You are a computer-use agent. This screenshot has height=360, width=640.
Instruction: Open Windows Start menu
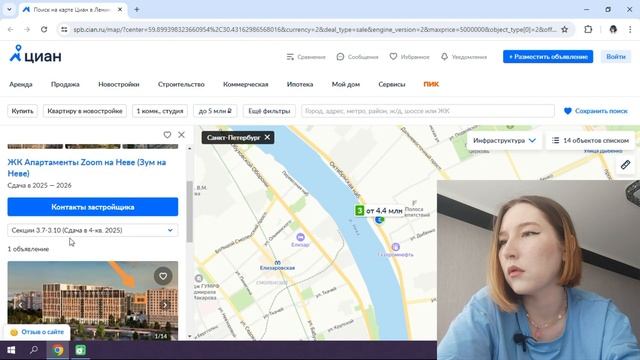[11, 350]
